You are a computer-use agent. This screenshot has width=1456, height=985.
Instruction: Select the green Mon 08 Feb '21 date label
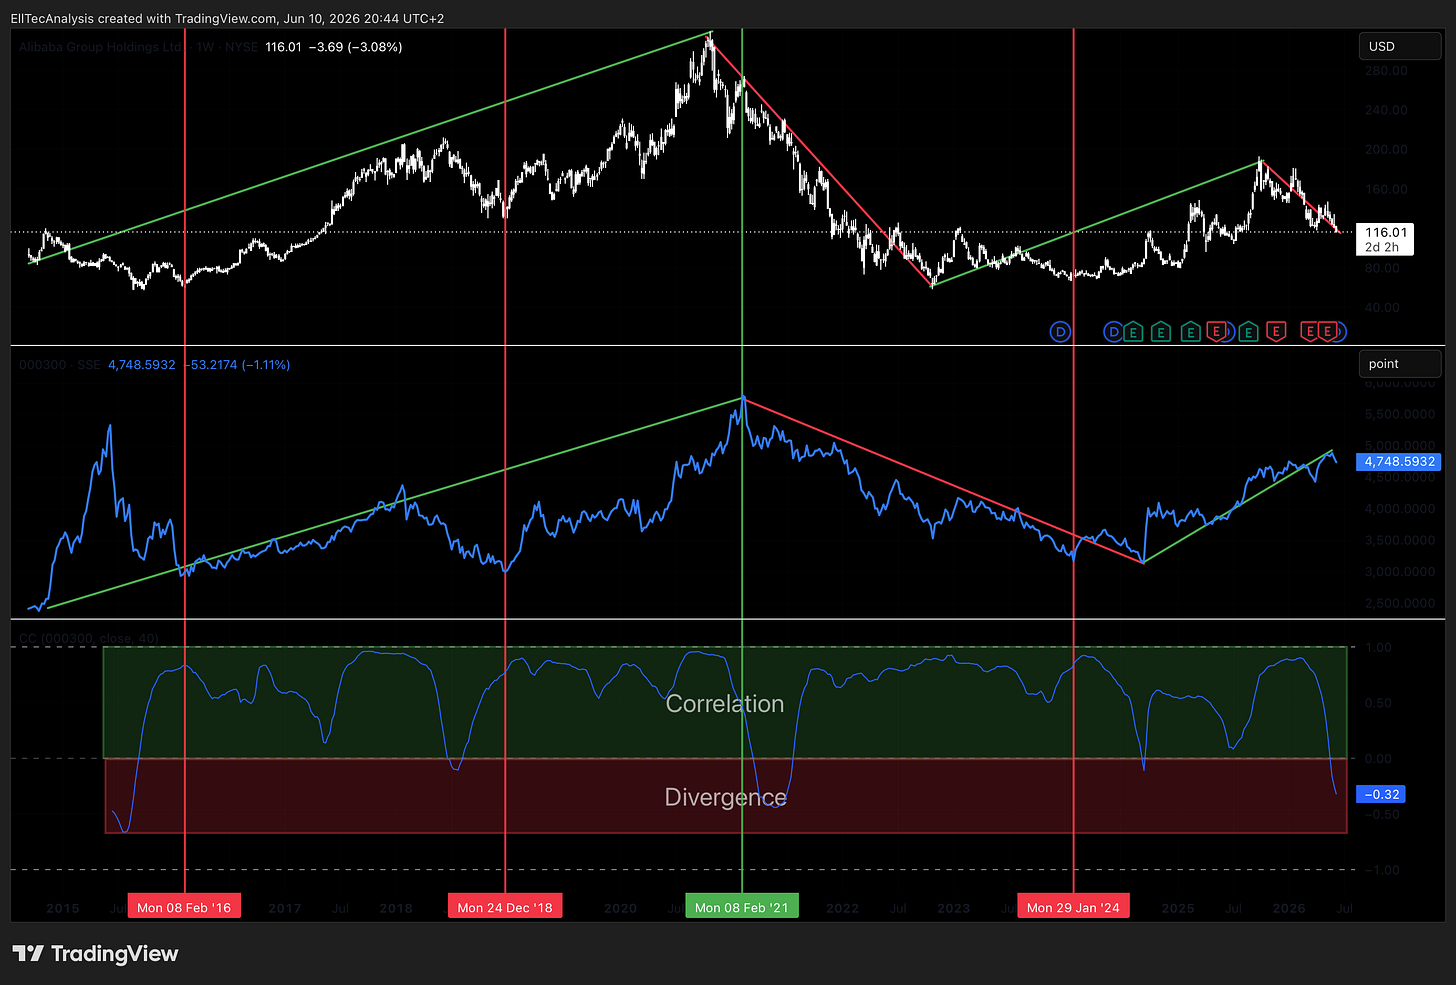tap(742, 907)
